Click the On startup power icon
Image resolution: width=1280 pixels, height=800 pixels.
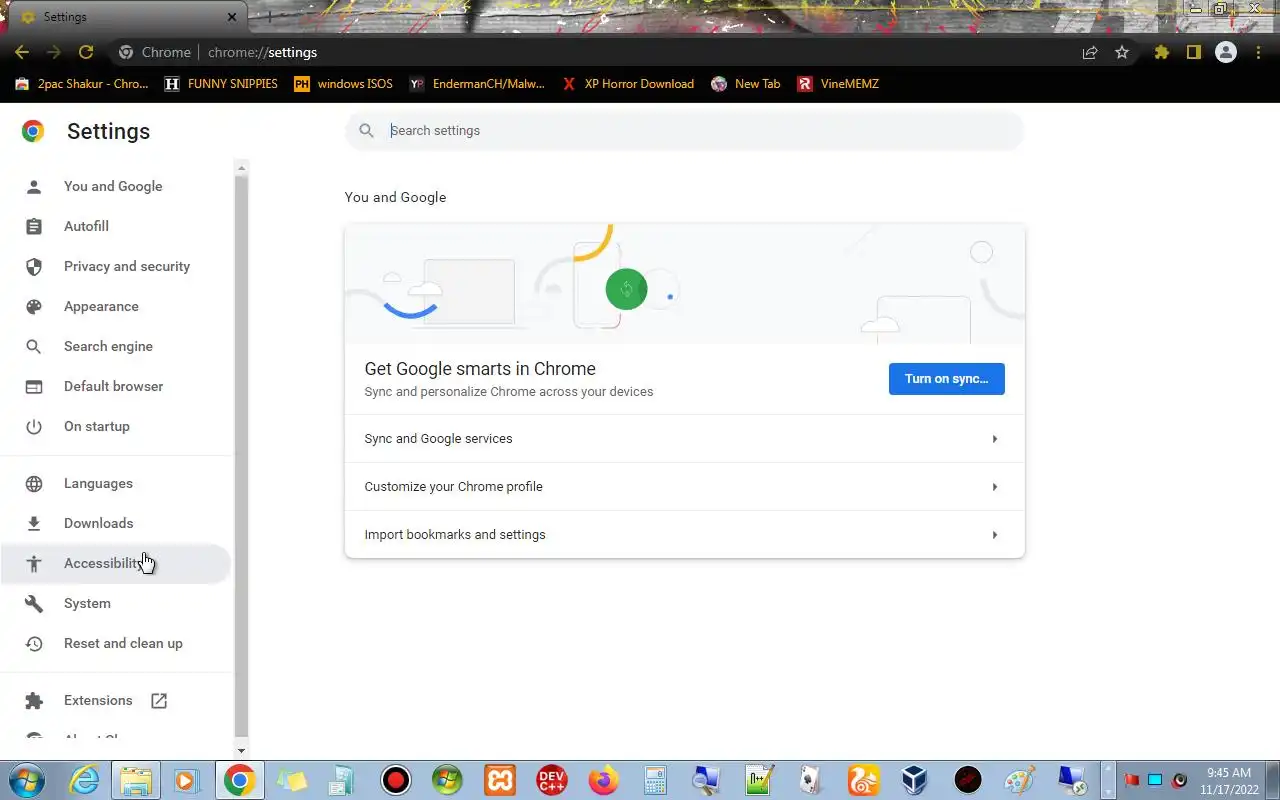[x=34, y=426]
